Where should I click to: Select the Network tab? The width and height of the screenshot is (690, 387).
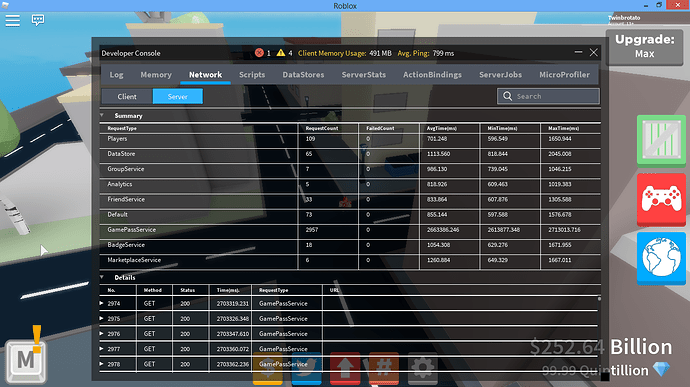click(206, 75)
